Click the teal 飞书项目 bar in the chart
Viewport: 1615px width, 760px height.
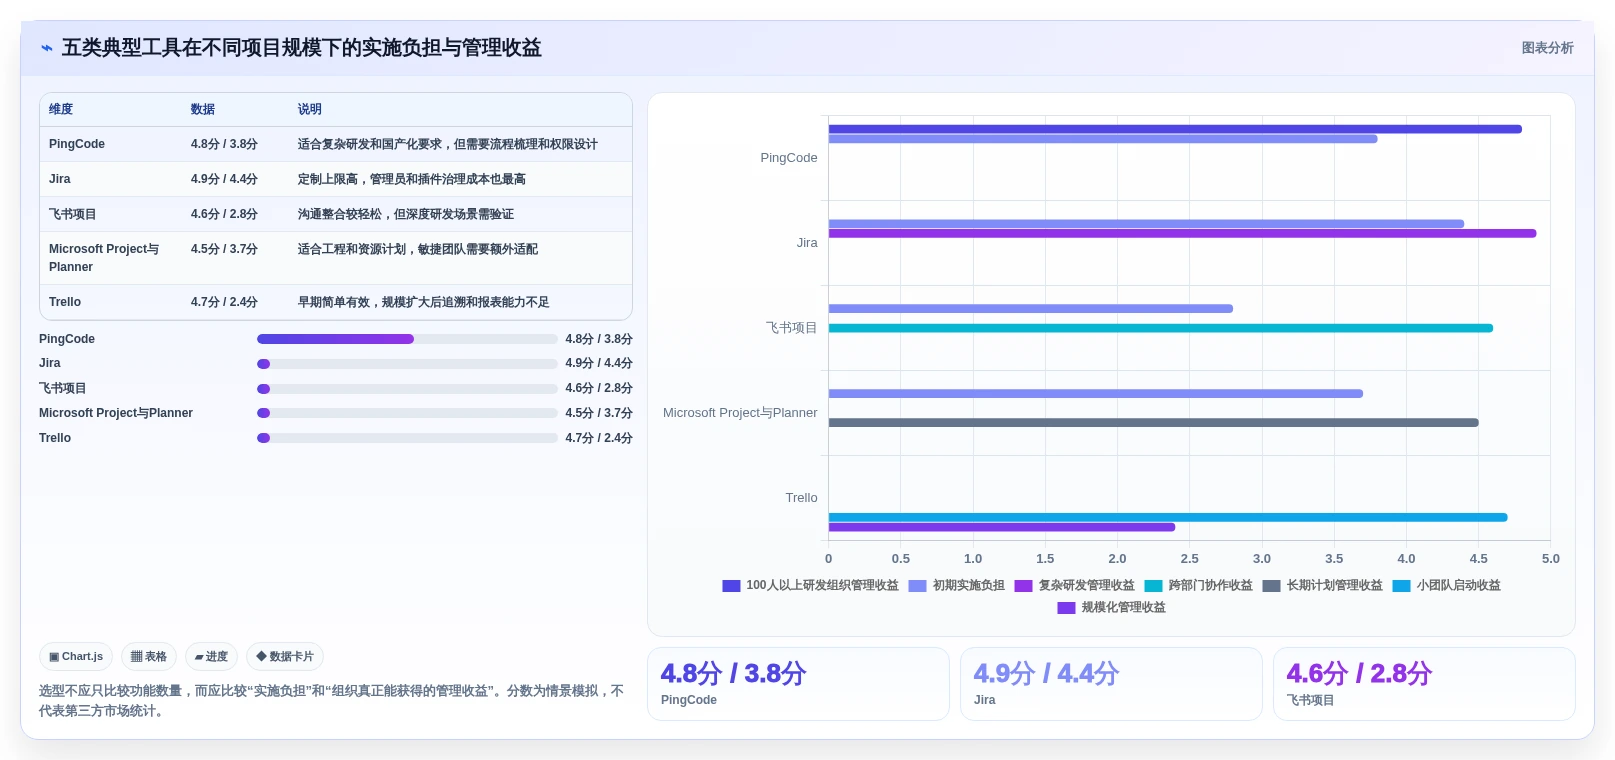1161,328
